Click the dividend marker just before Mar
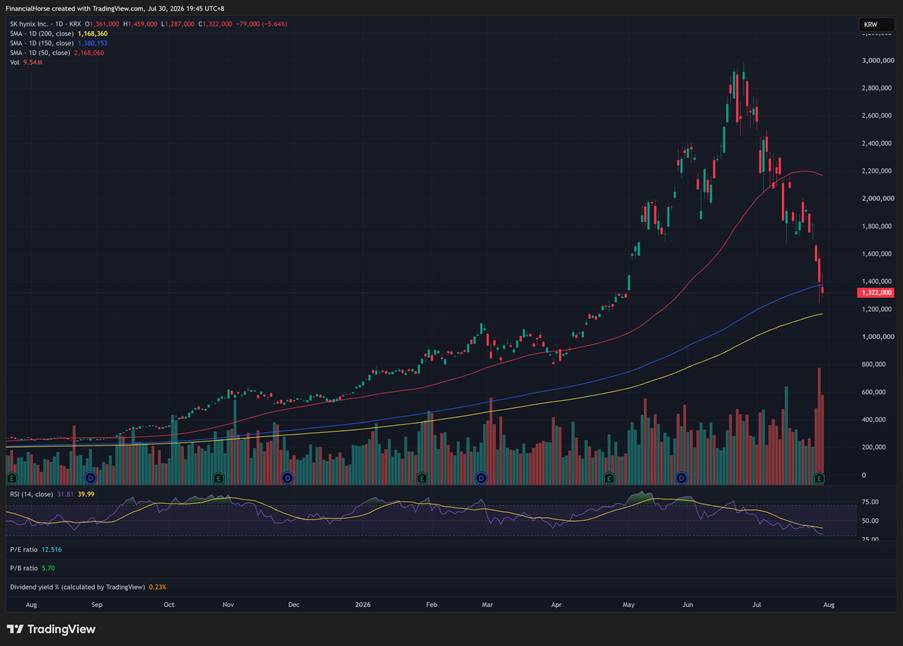This screenshot has height=646, width=903. click(481, 478)
